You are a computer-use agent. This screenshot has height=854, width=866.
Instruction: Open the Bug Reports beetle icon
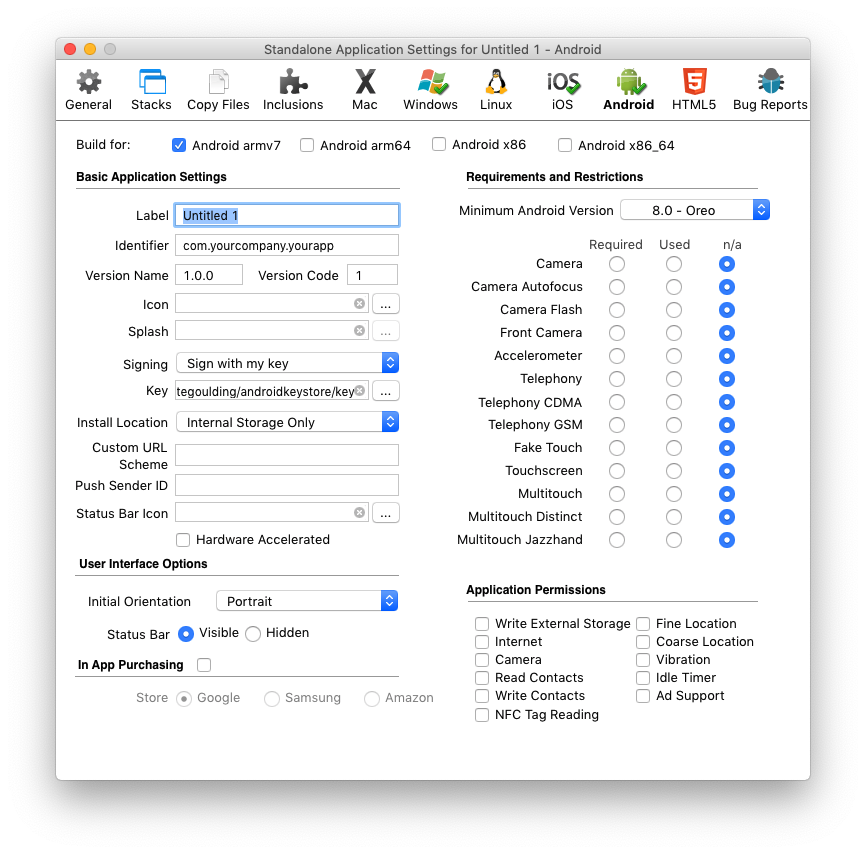coord(770,82)
